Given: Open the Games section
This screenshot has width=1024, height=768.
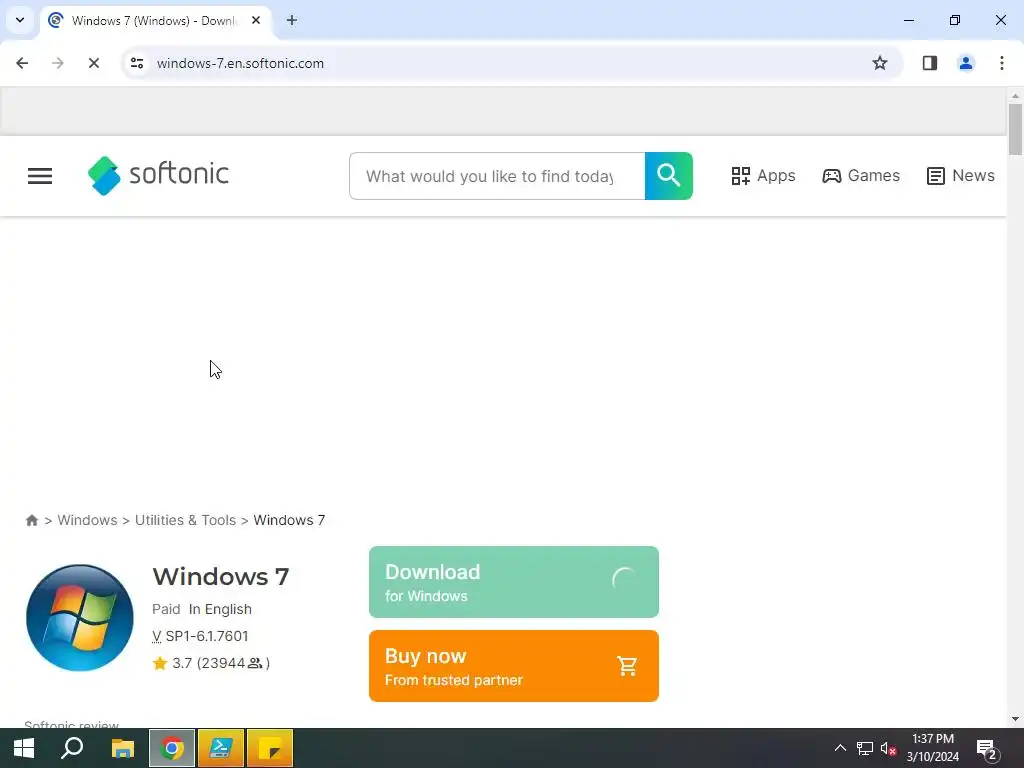Looking at the screenshot, I should (x=861, y=176).
